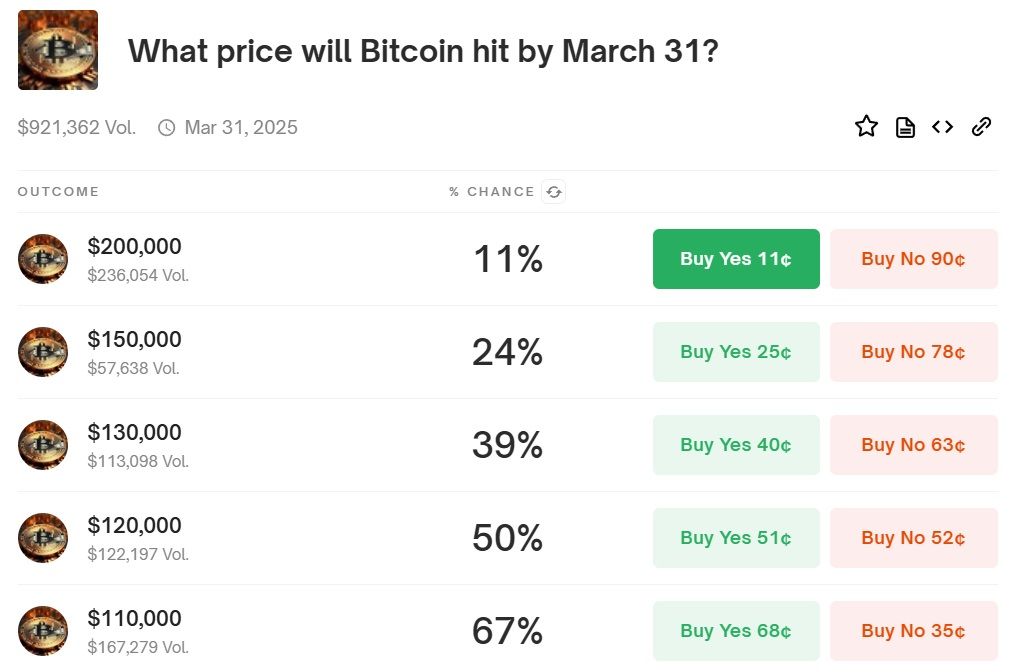
Task: Click the Bitcoin market header image
Action: (58, 50)
